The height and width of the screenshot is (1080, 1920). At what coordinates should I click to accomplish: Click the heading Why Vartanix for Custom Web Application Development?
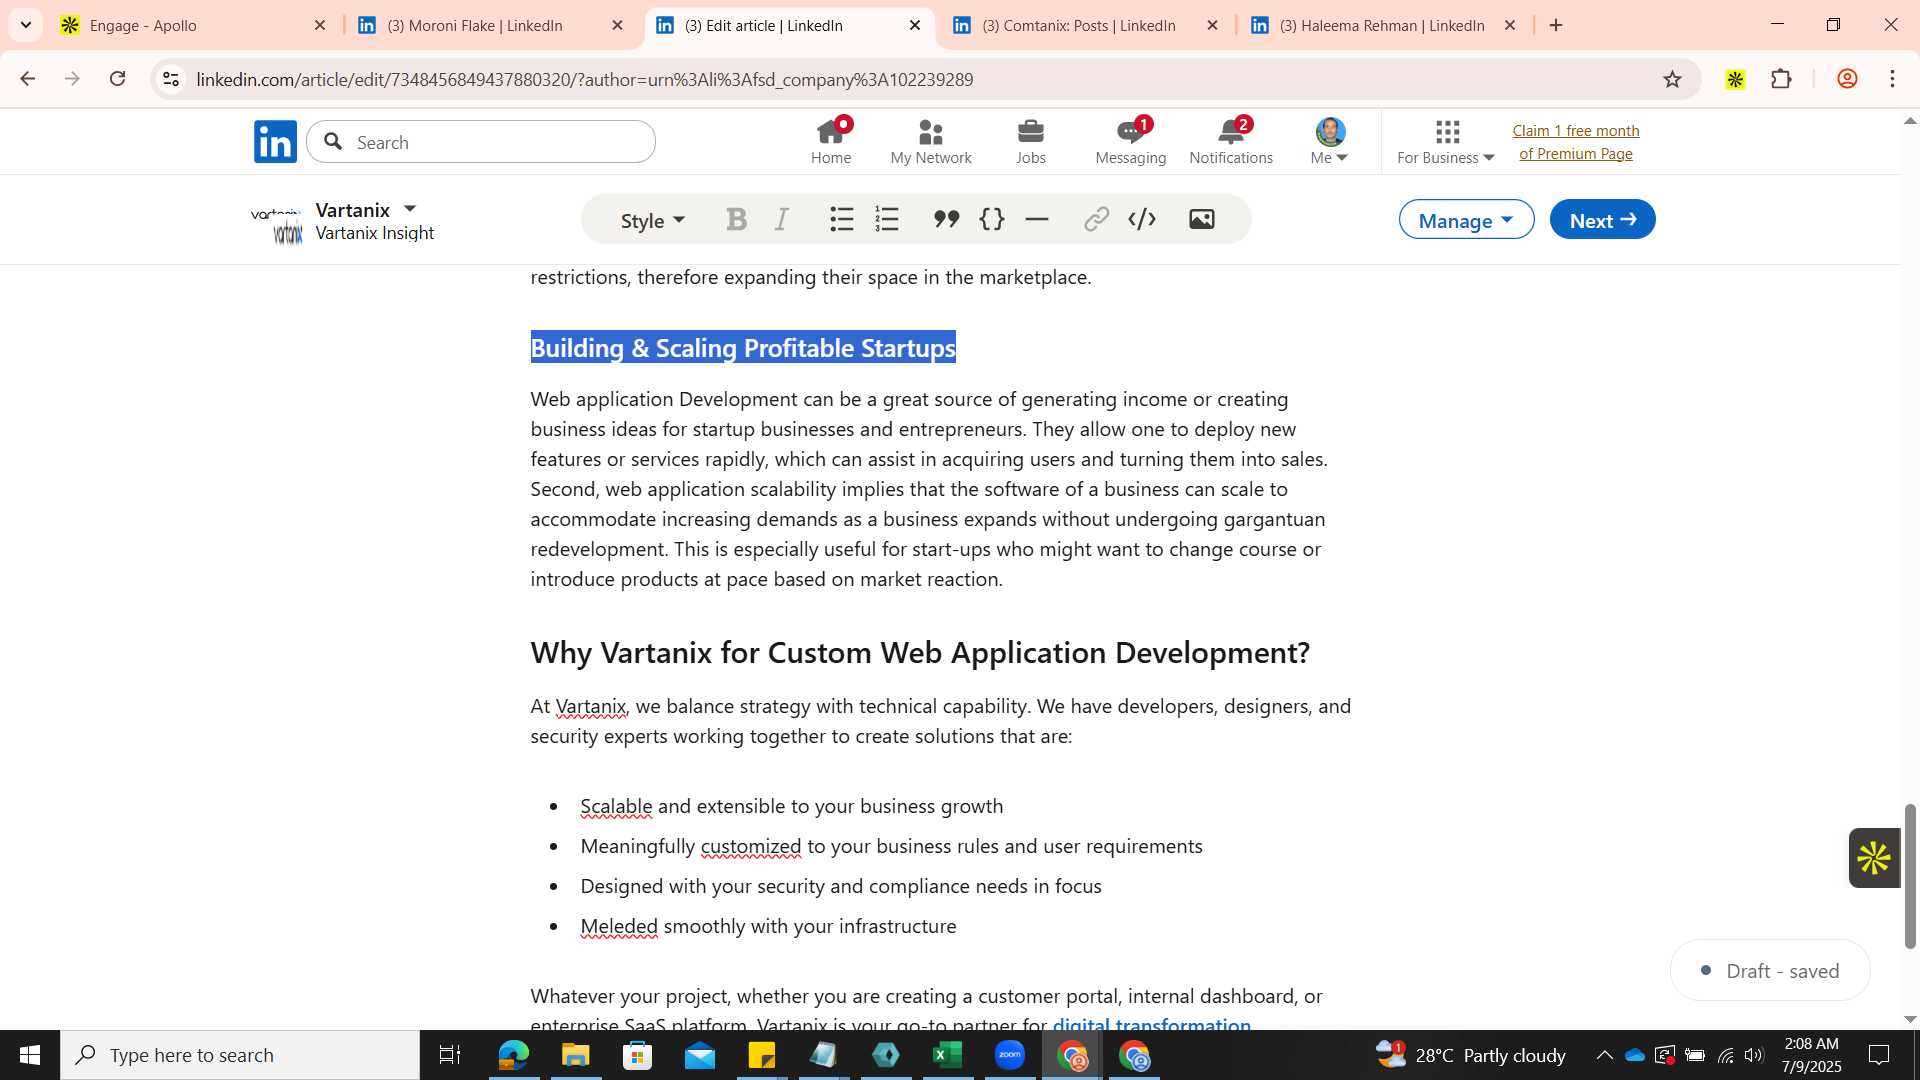coord(920,653)
